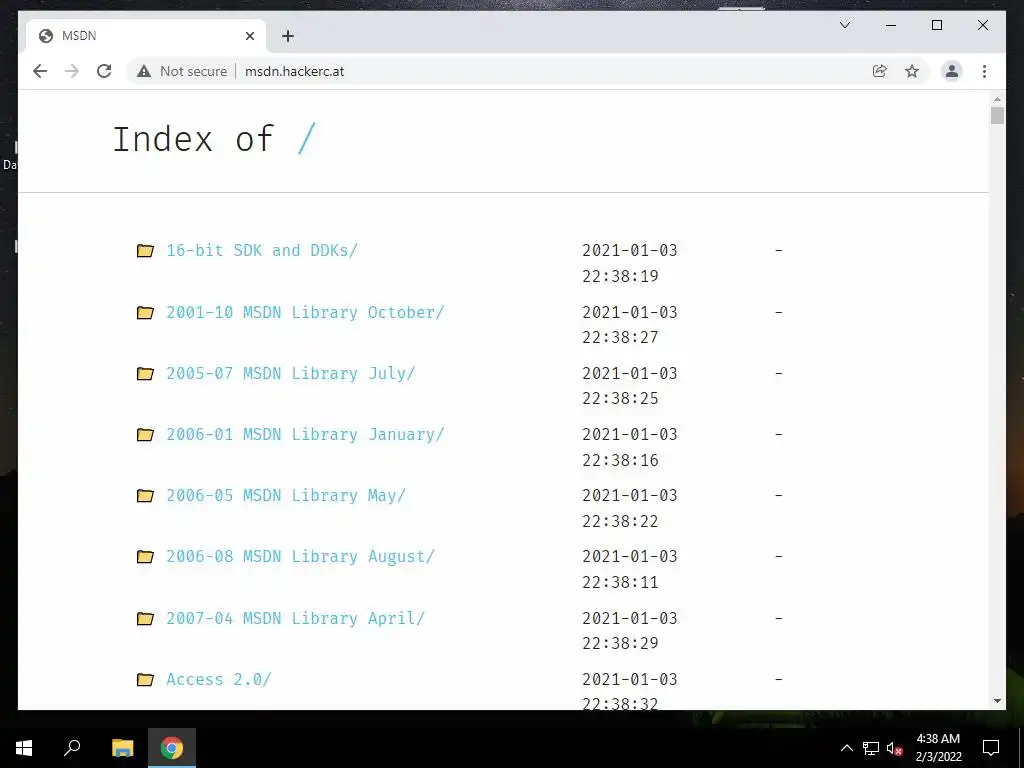This screenshot has height=768, width=1024.
Task: Click the date 2021-01-03 22:38:19
Action: tap(630, 263)
